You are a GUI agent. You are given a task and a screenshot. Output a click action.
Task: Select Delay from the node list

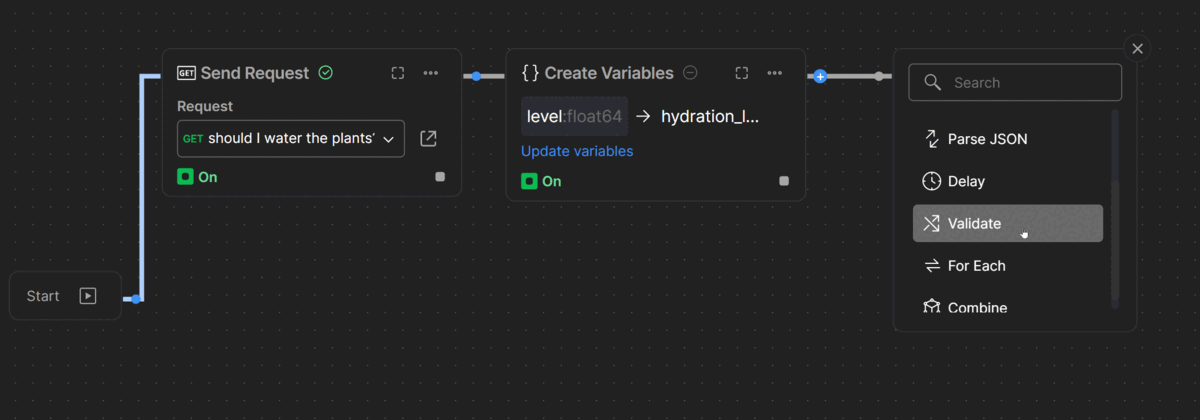[1008, 181]
